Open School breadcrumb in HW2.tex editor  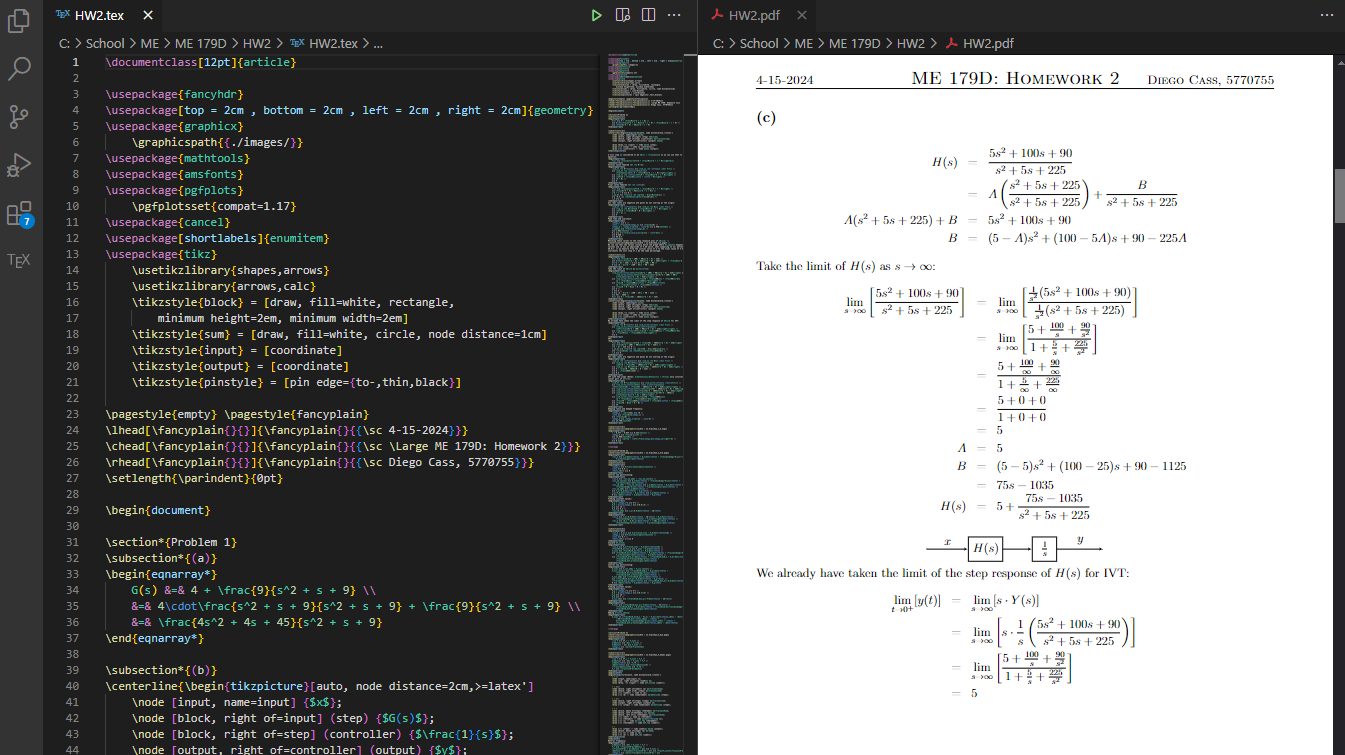(105, 43)
